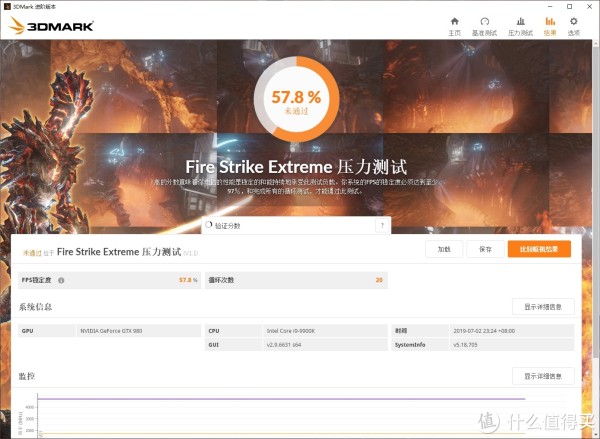Open the question mark help beside 验证分数
The width and height of the screenshot is (600, 439).
pyautogui.click(x=382, y=225)
